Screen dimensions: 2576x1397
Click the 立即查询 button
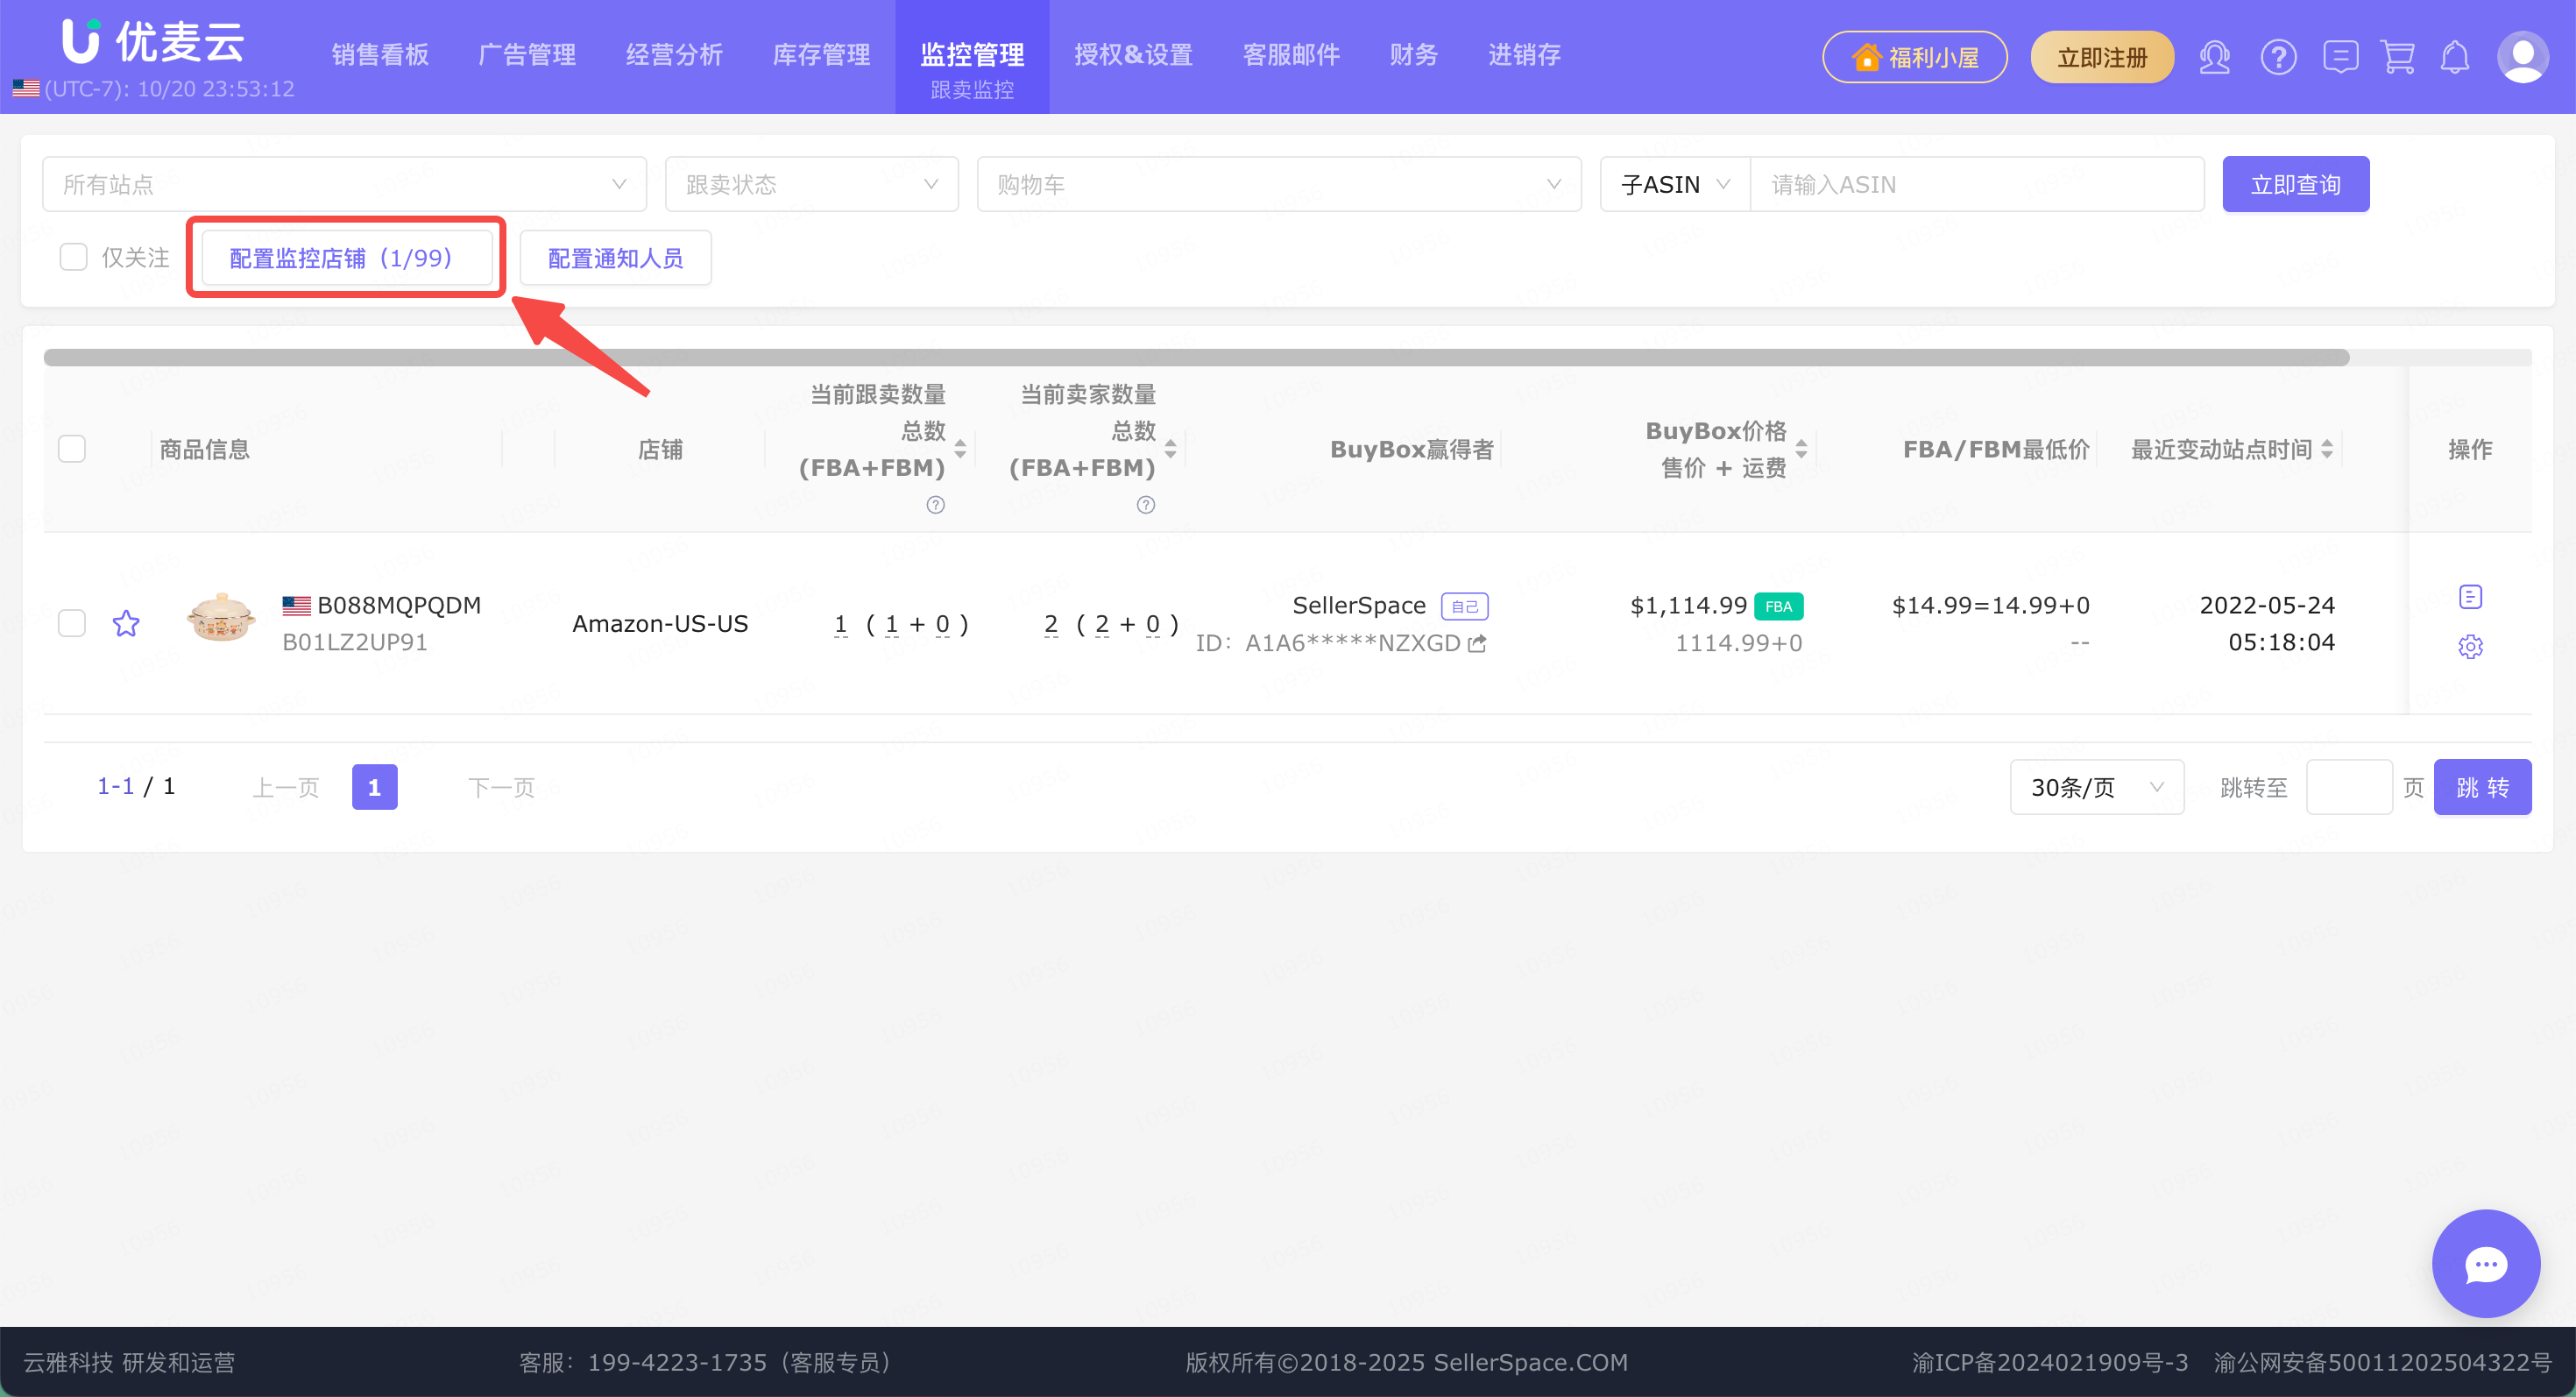click(2295, 184)
